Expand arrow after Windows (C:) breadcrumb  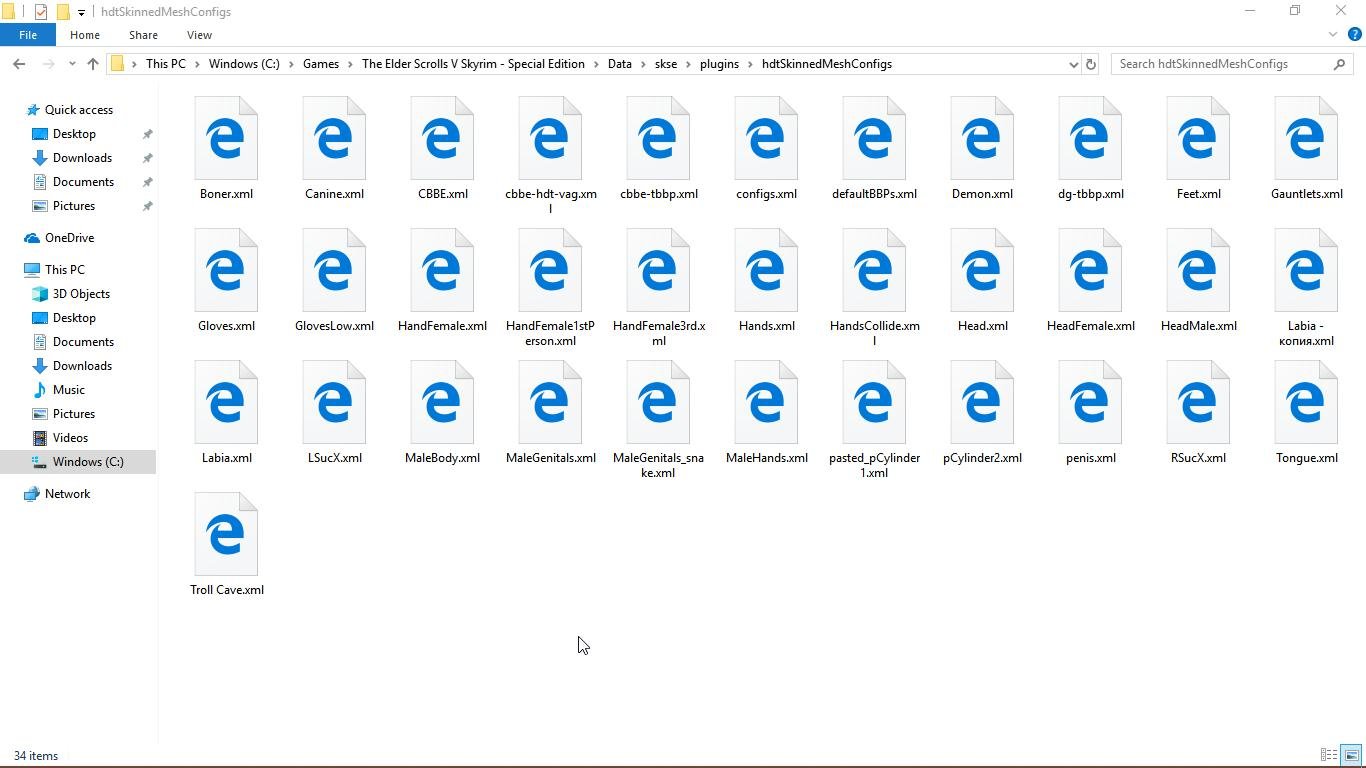(291, 64)
